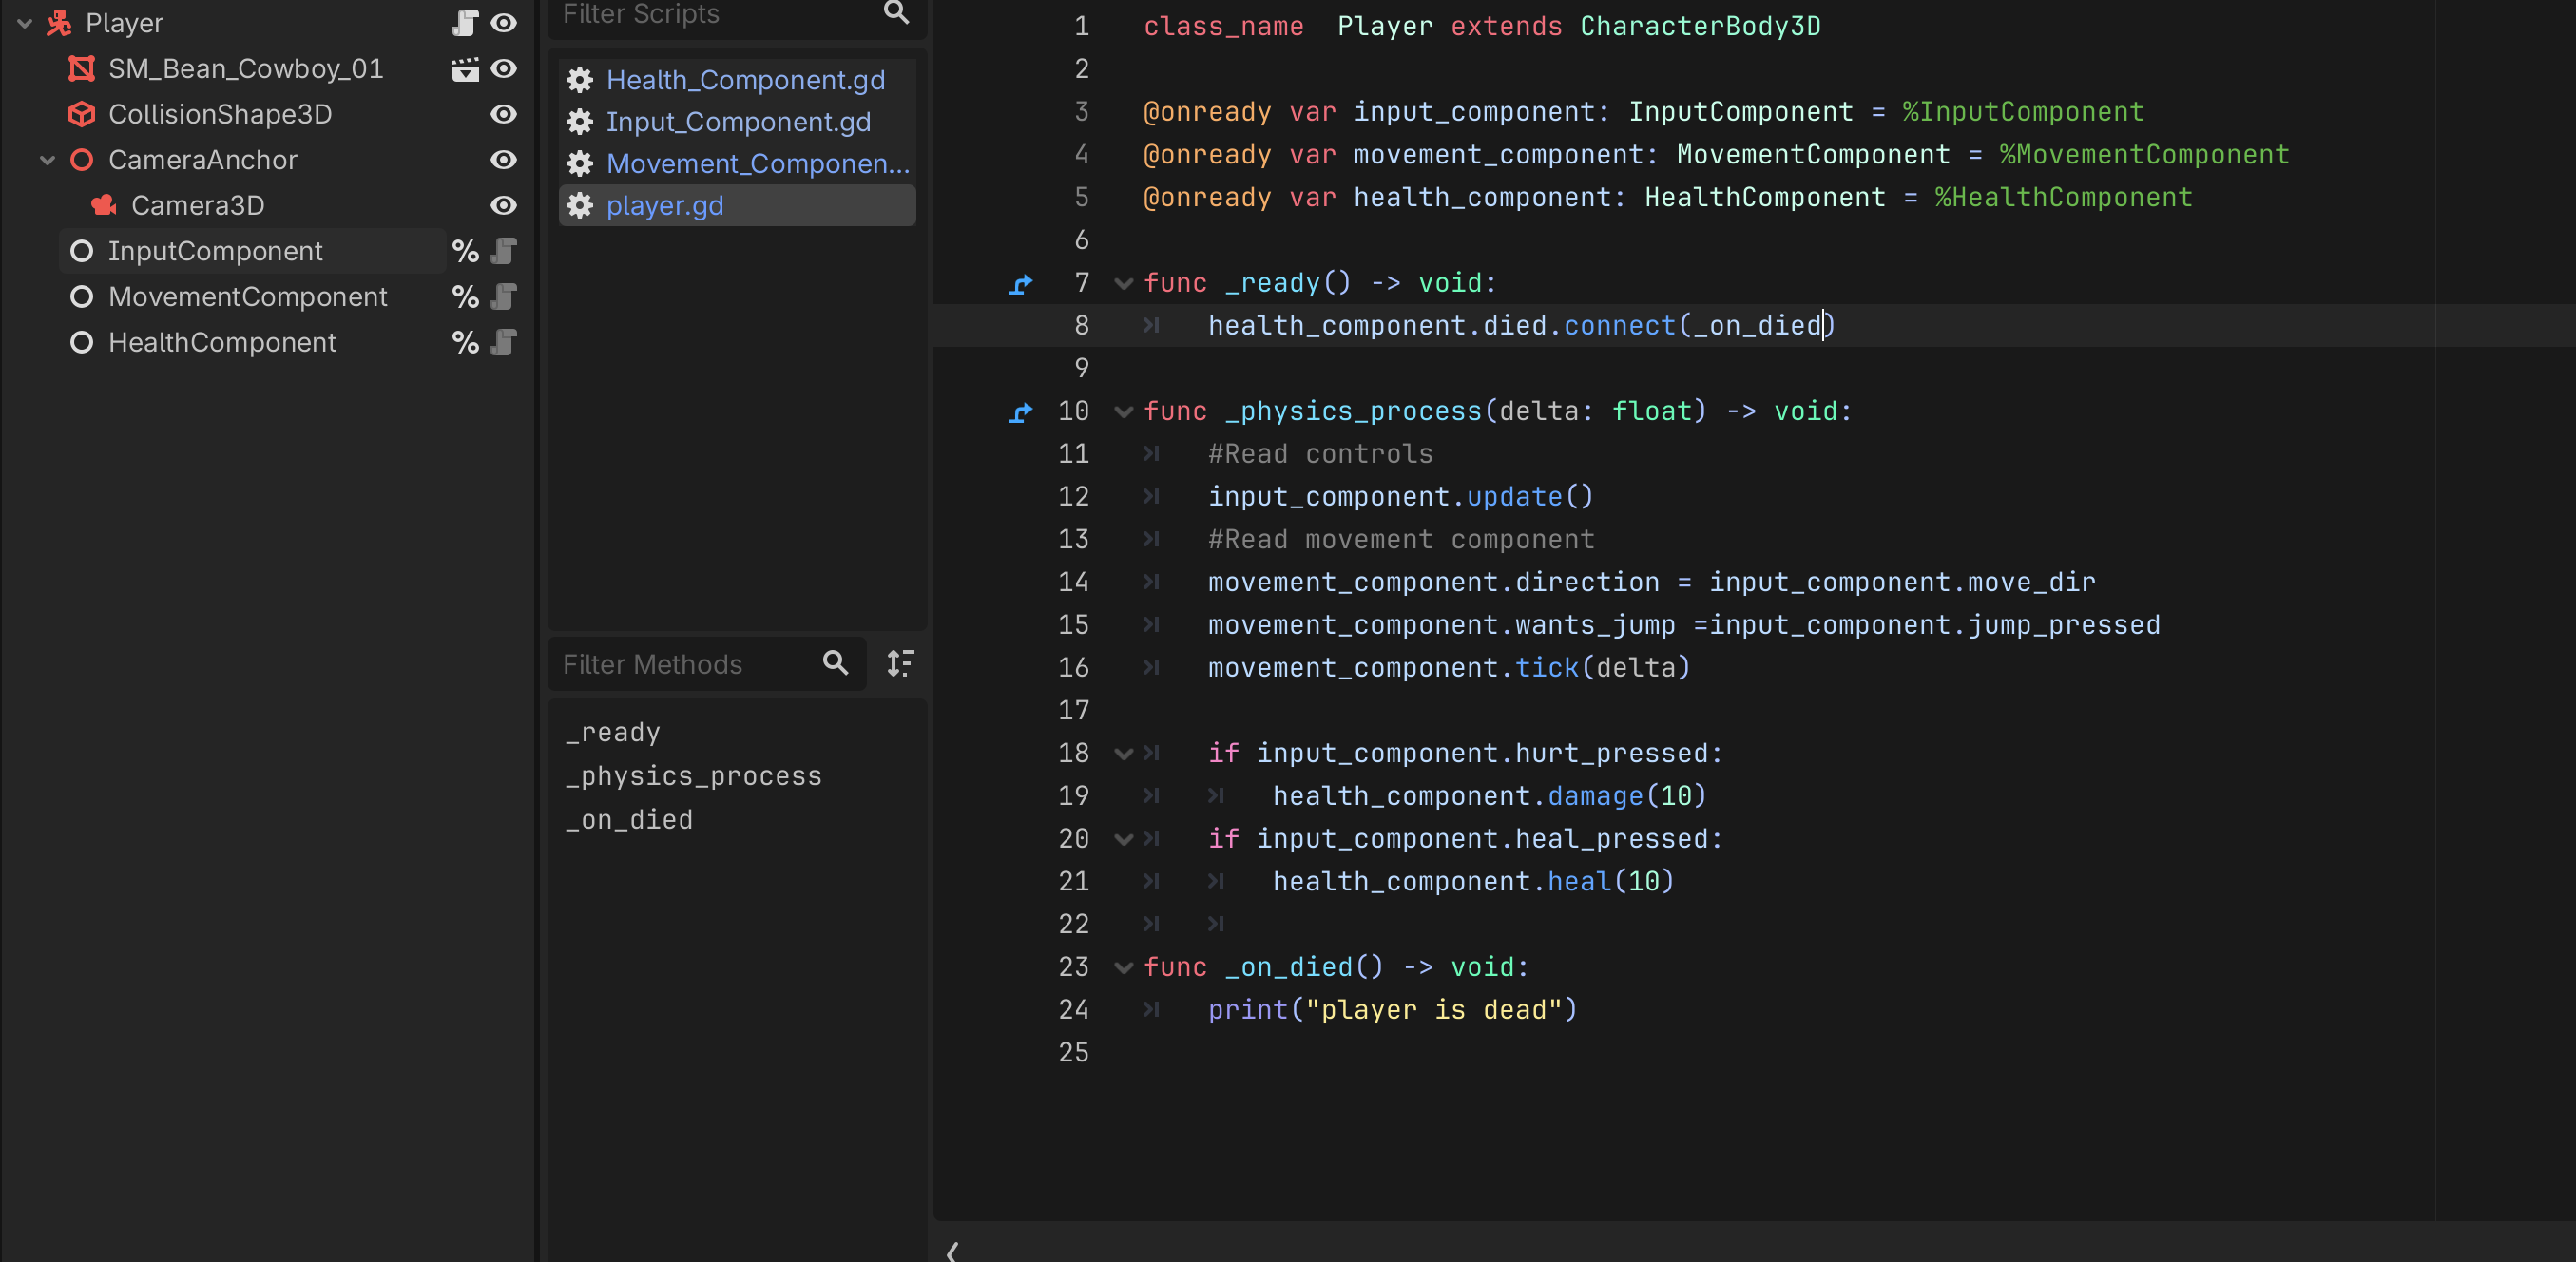Screen dimensions: 2576x1262
Task: Click the connect call on line 8
Action: point(1619,326)
